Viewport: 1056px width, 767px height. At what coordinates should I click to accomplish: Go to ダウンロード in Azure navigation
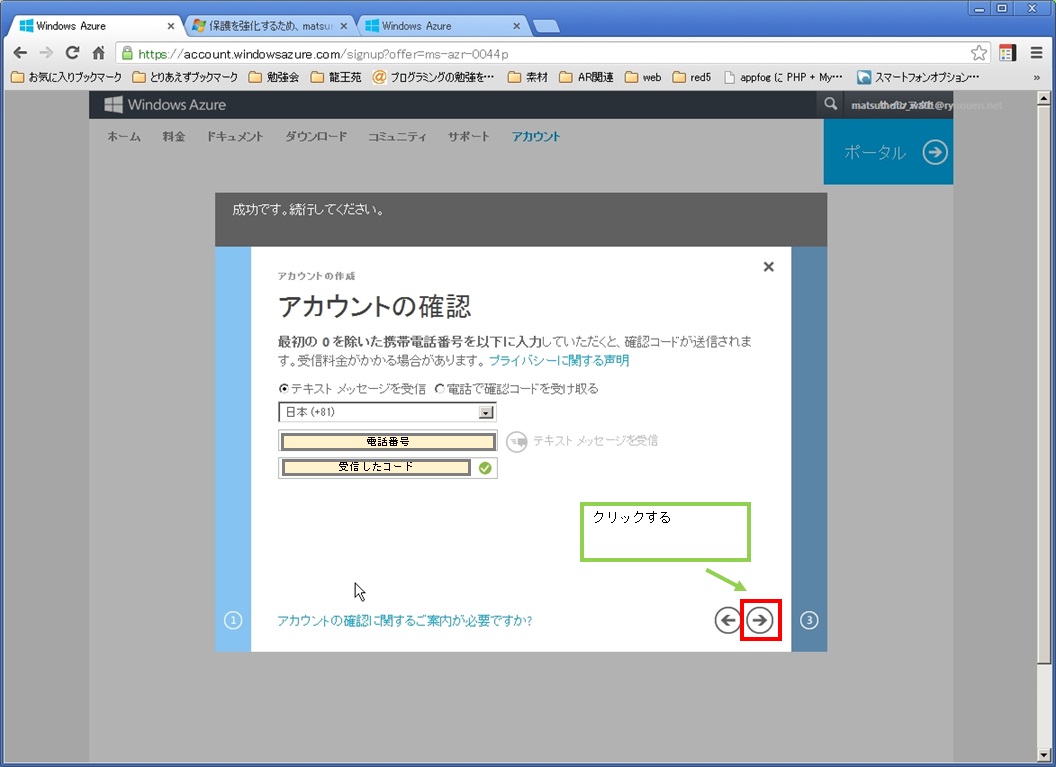tap(316, 137)
